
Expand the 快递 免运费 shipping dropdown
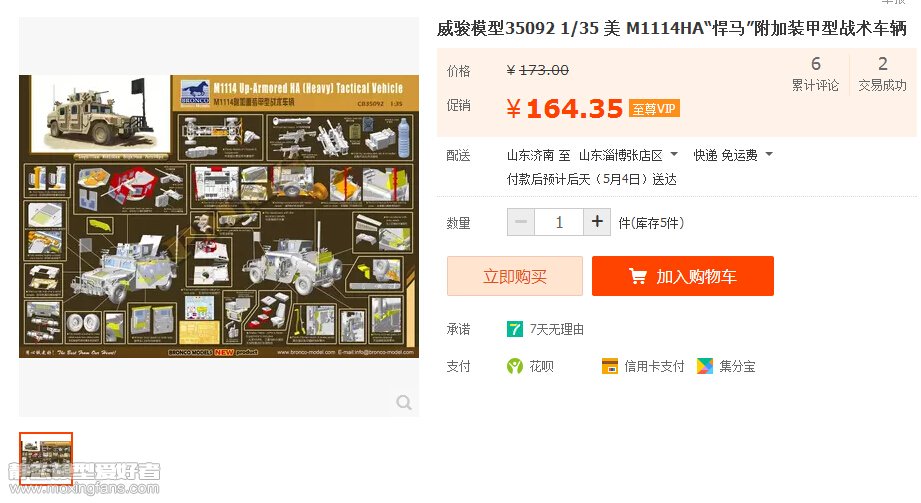click(733, 155)
